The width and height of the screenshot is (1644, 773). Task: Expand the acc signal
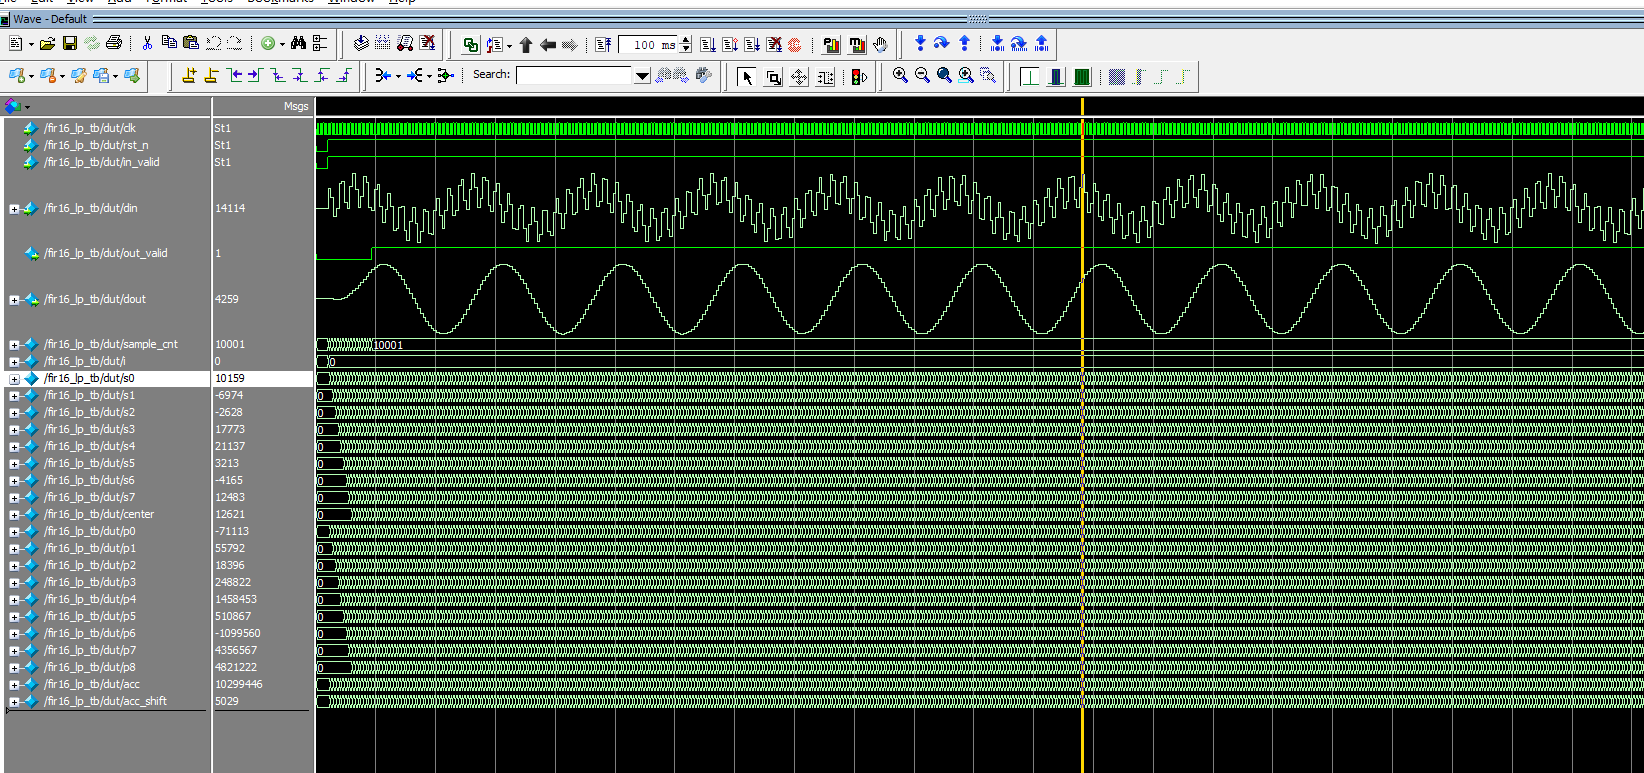pyautogui.click(x=14, y=685)
